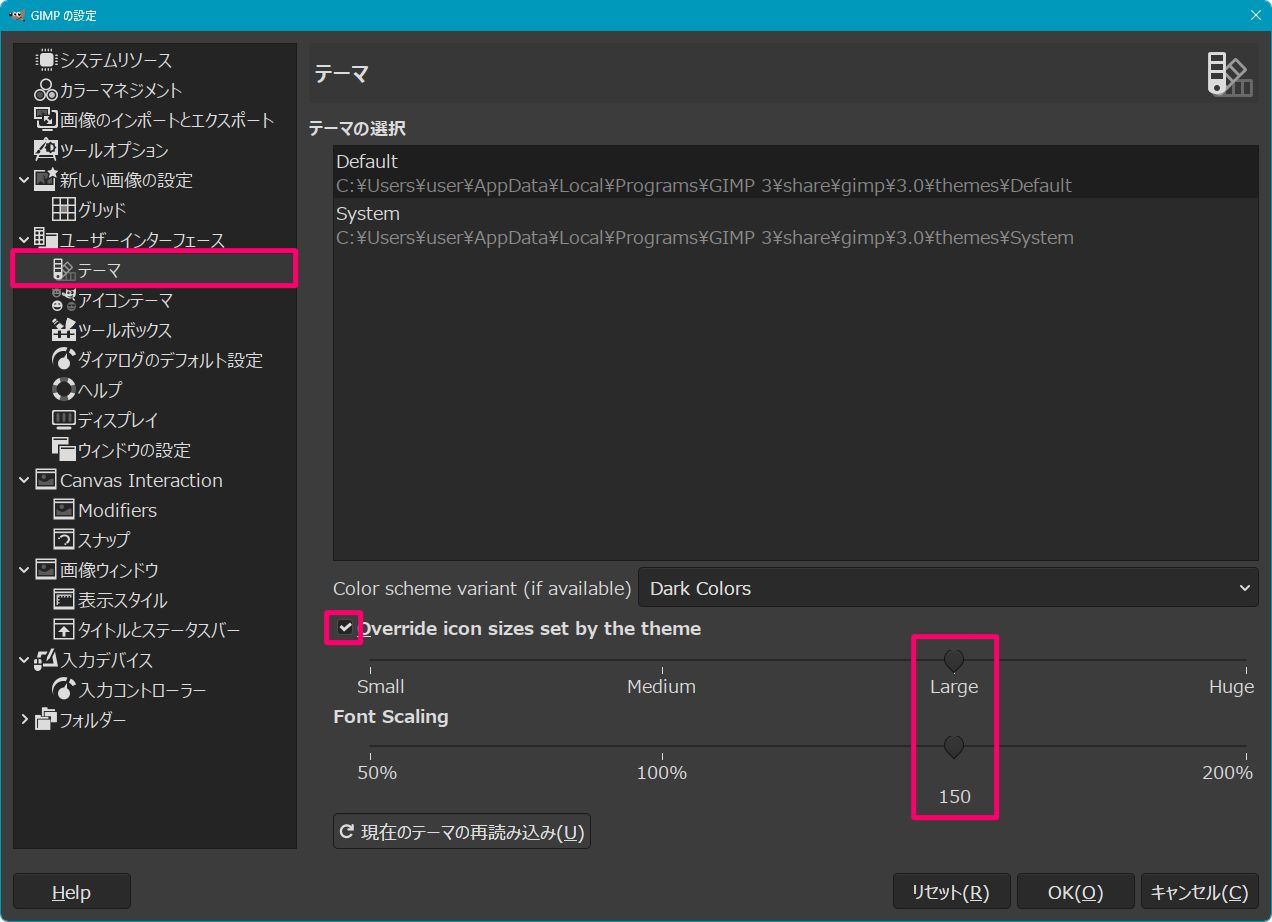Click the キャンセル(C) button

tap(1199, 892)
